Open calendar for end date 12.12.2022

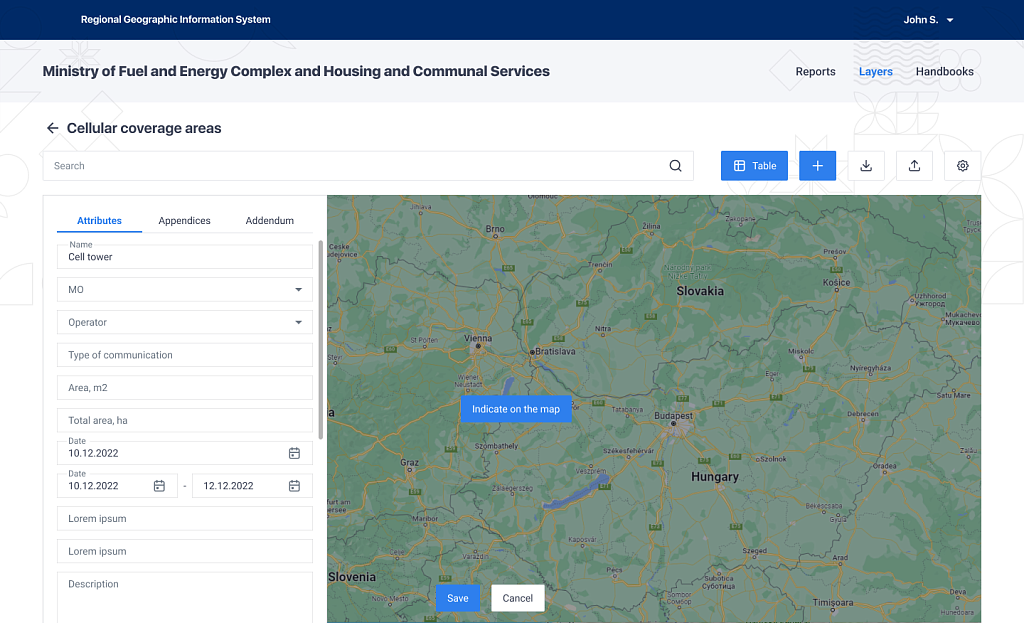pyautogui.click(x=295, y=486)
